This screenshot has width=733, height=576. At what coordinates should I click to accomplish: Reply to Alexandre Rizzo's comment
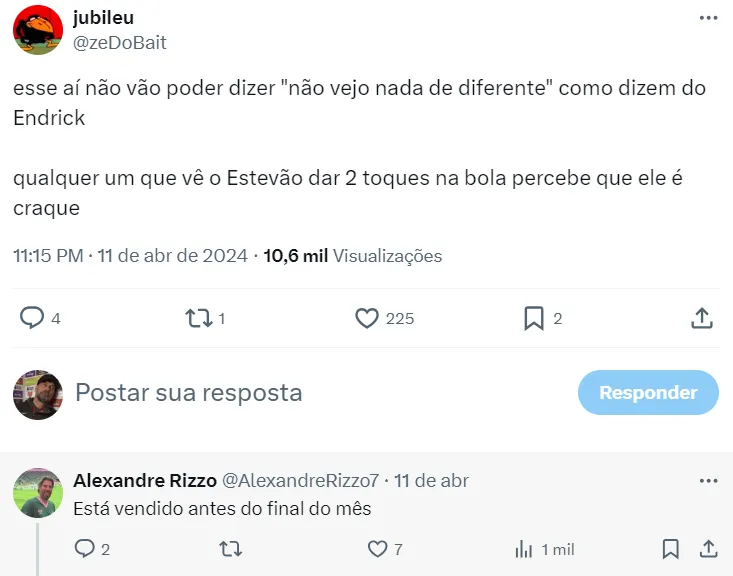[x=85, y=549]
